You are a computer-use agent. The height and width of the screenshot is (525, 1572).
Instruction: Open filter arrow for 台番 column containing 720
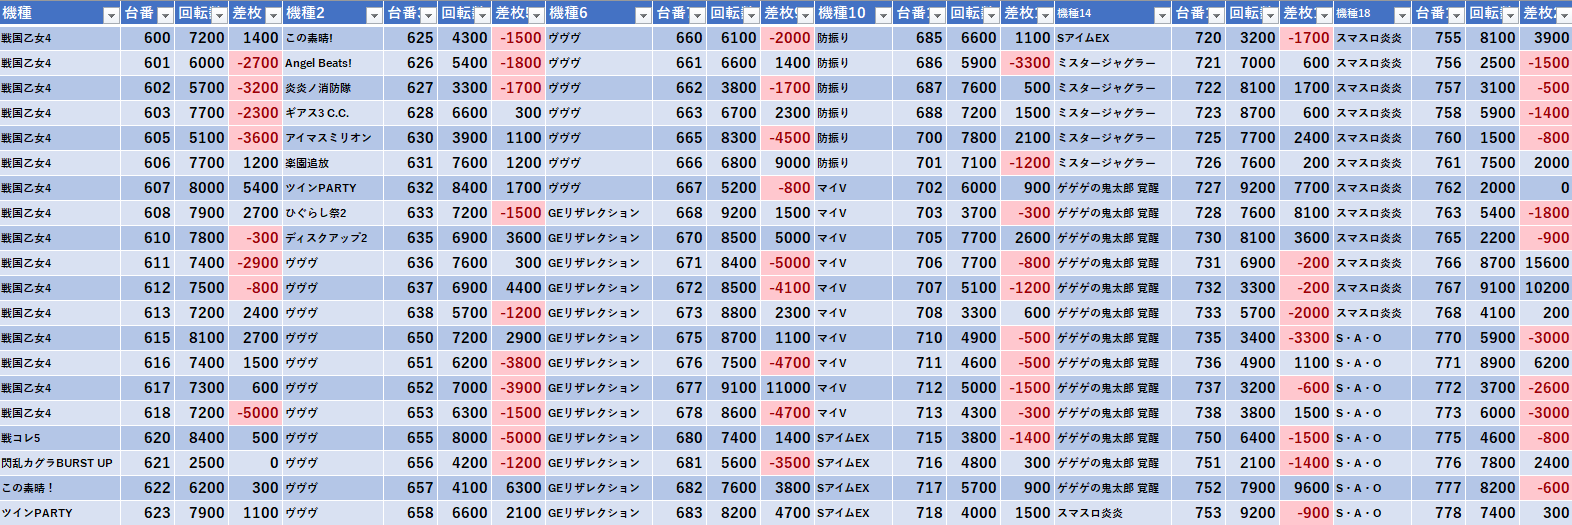(1216, 15)
